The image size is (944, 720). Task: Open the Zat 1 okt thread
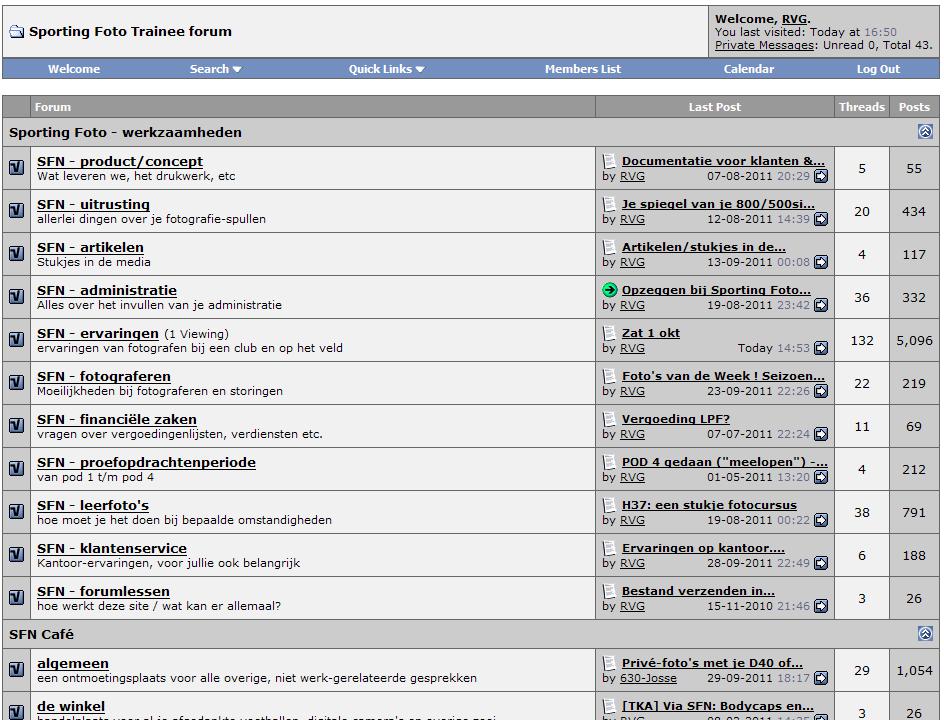coord(650,333)
